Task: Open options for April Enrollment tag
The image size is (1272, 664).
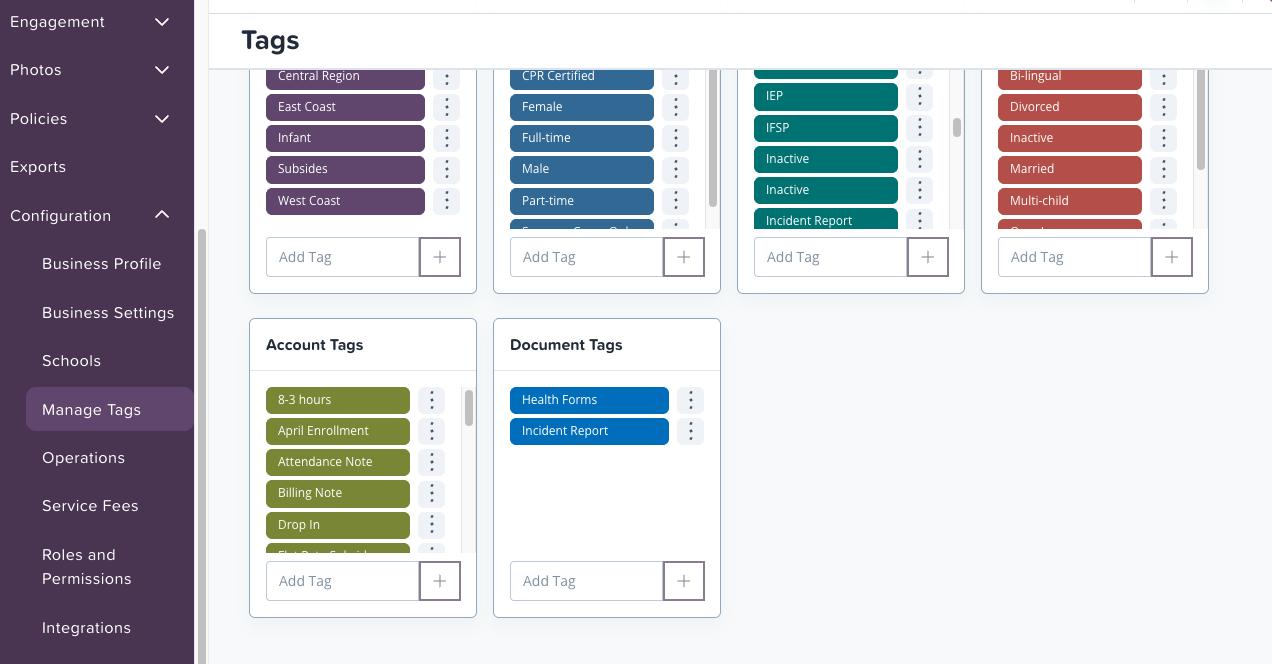Action: point(431,431)
